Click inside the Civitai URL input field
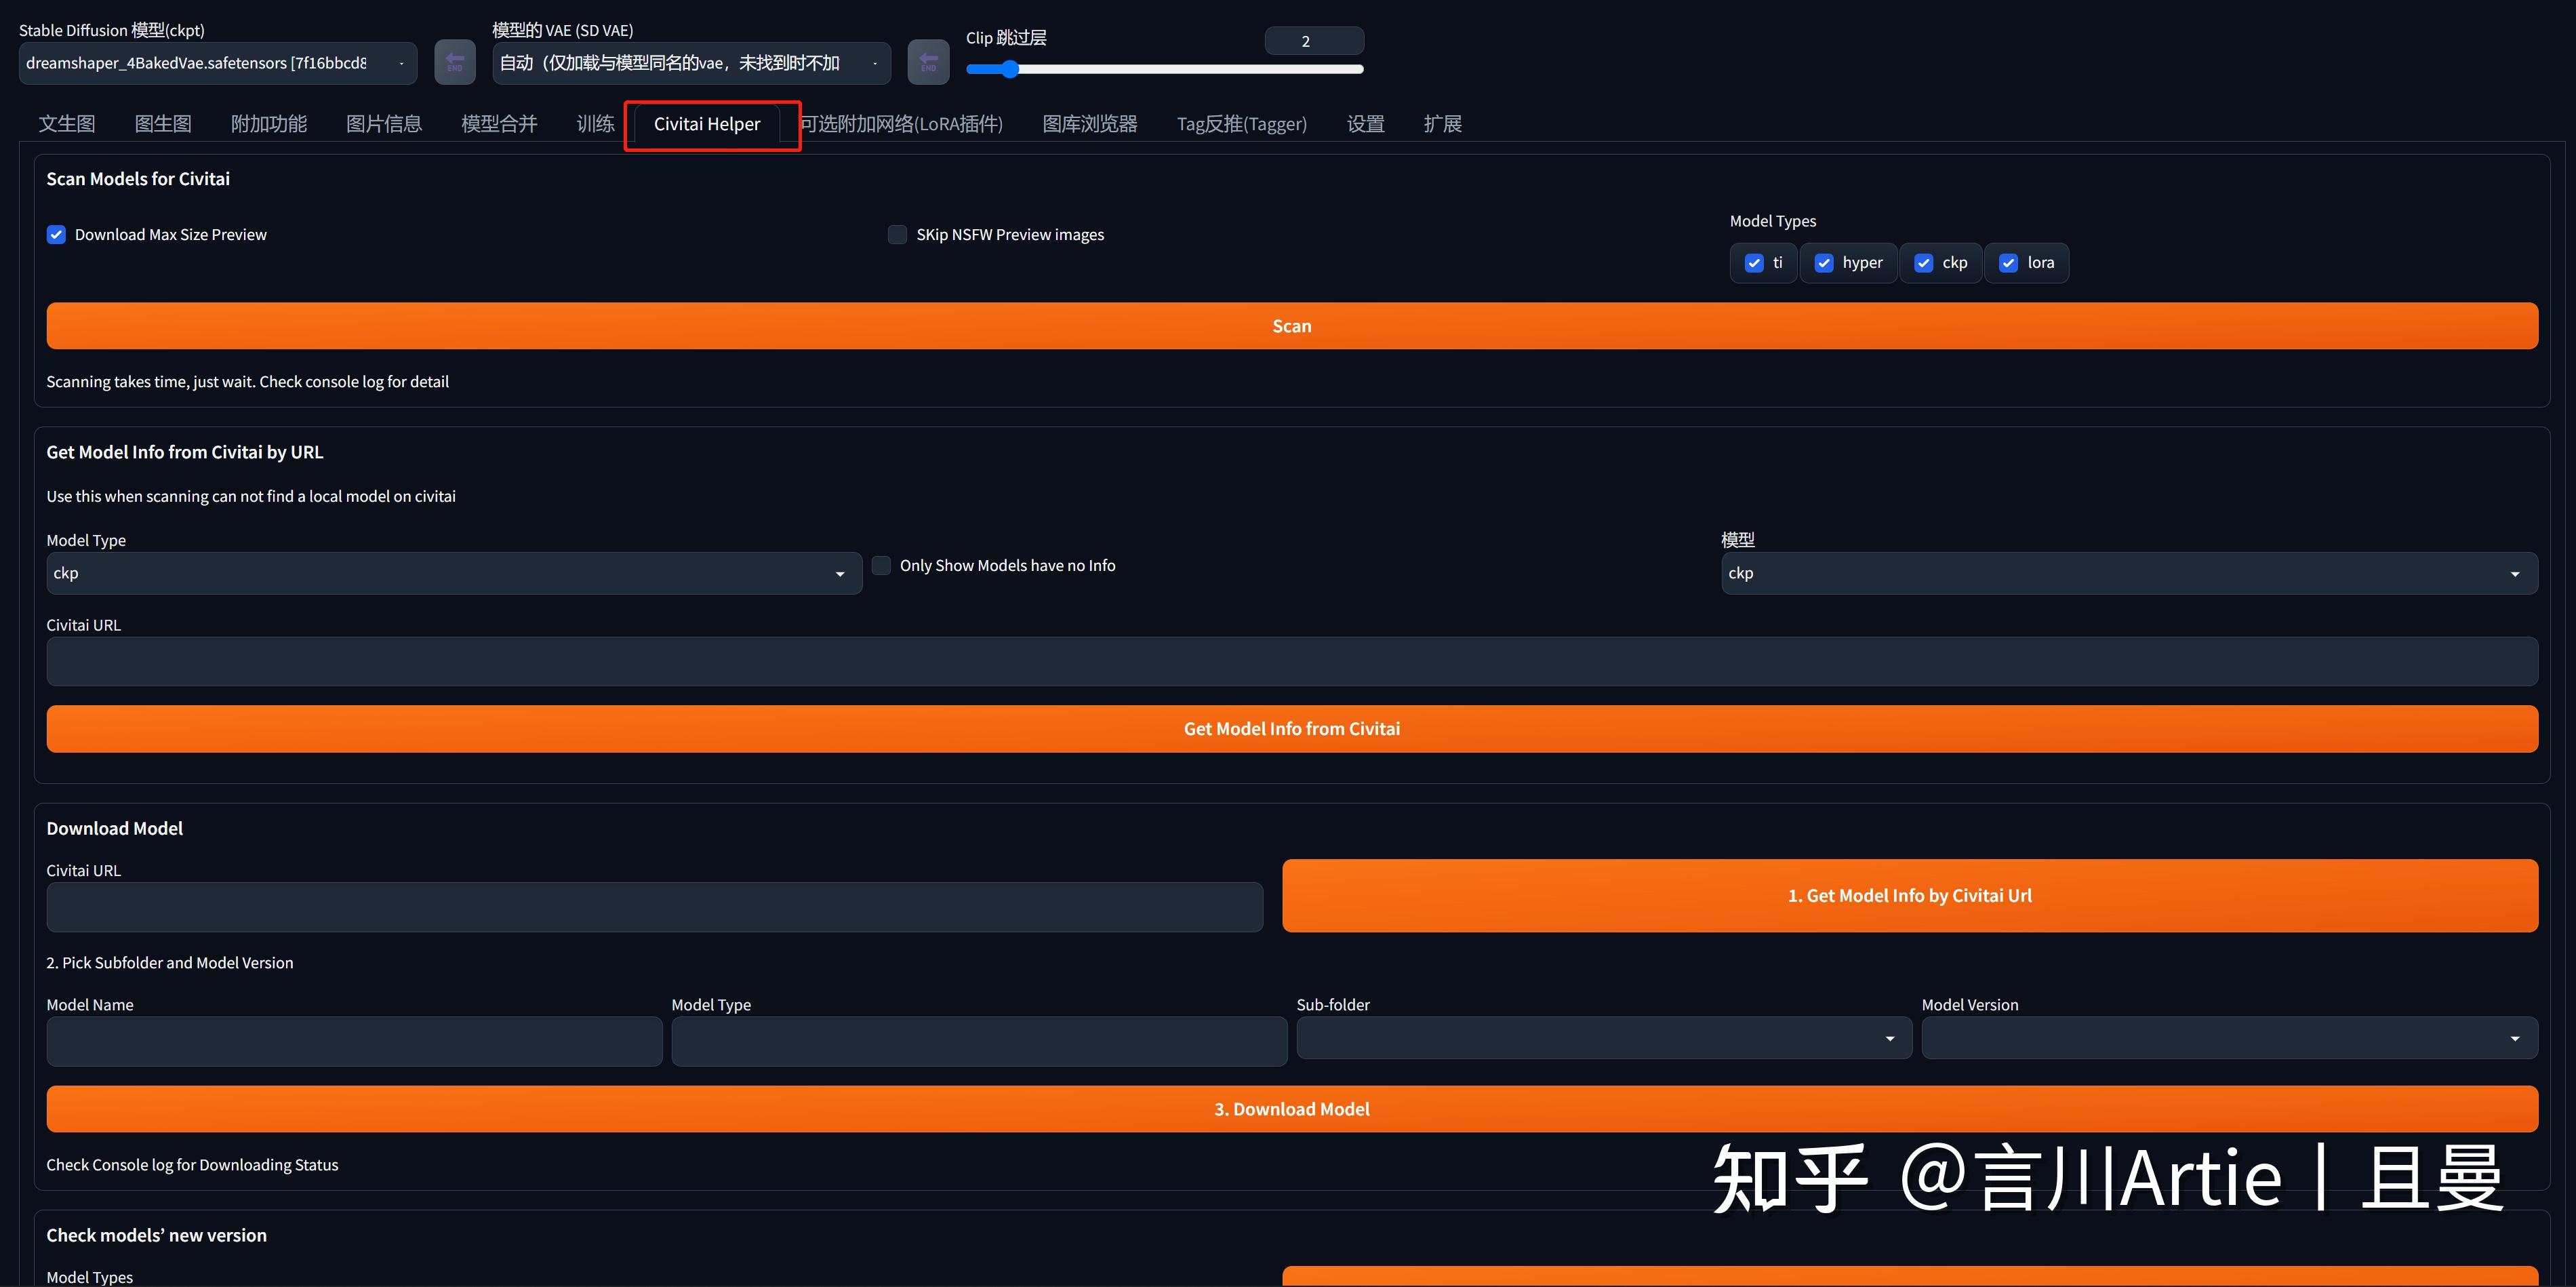The image size is (2576, 1287). [1291, 661]
